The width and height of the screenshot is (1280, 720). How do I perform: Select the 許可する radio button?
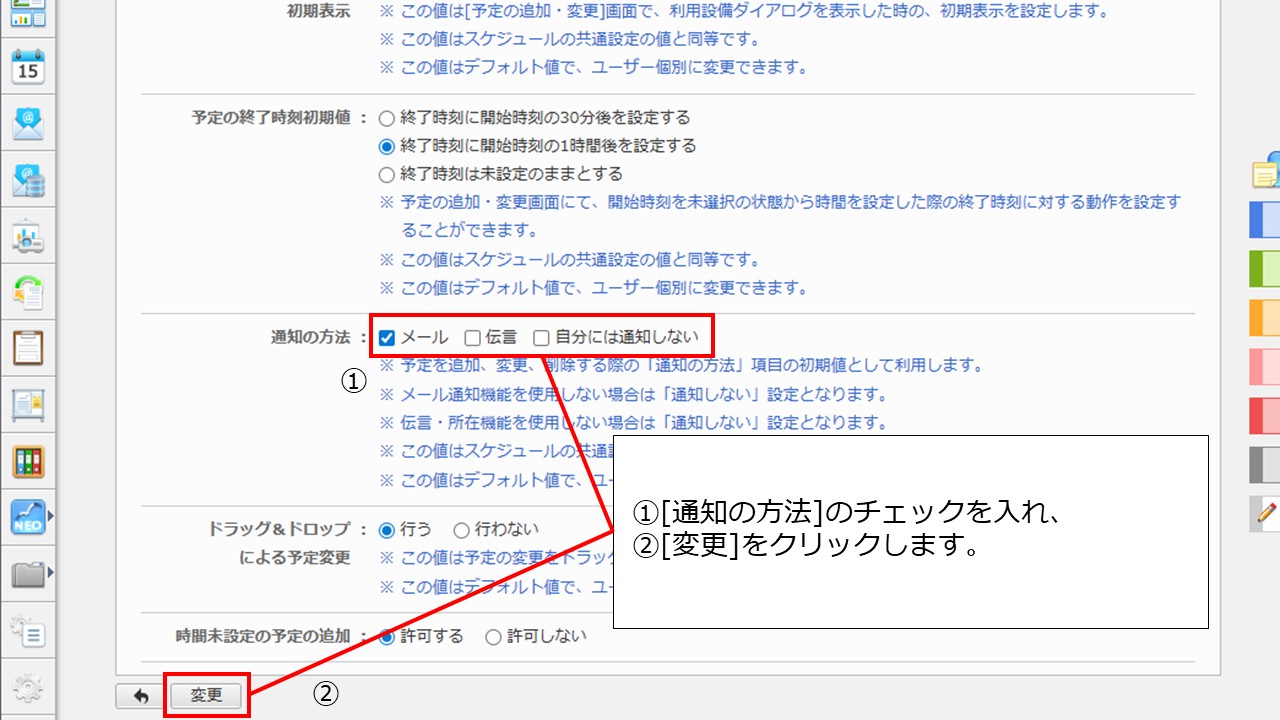tap(387, 637)
